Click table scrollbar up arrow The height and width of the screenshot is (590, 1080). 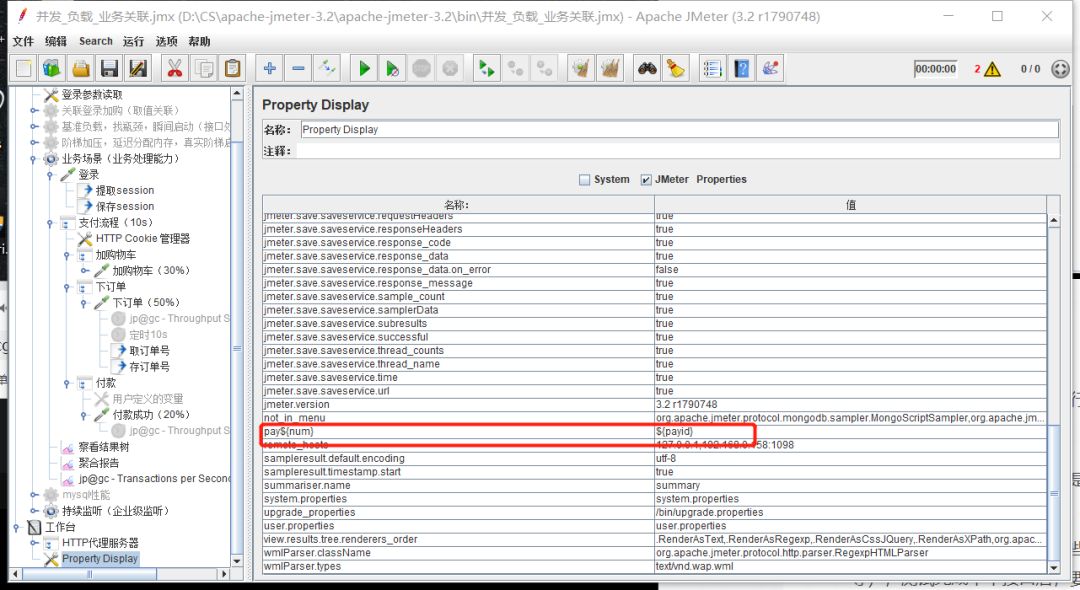point(1054,220)
